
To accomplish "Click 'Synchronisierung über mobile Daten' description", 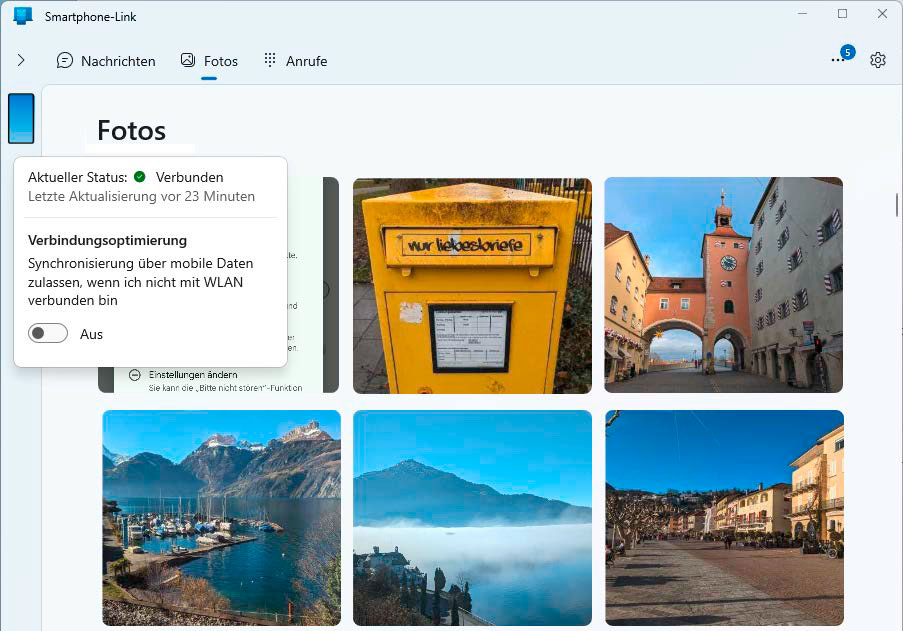I will point(141,282).
